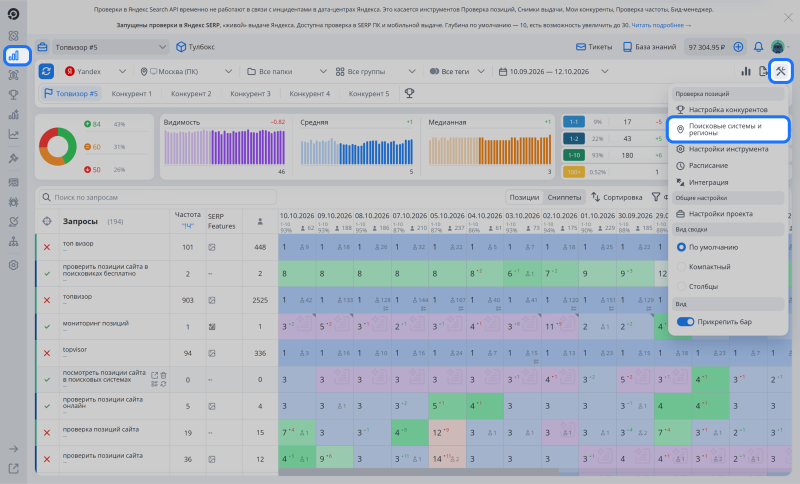Expand Все папки dropdown
Viewport: 800px width, 484px height.
click(286, 71)
